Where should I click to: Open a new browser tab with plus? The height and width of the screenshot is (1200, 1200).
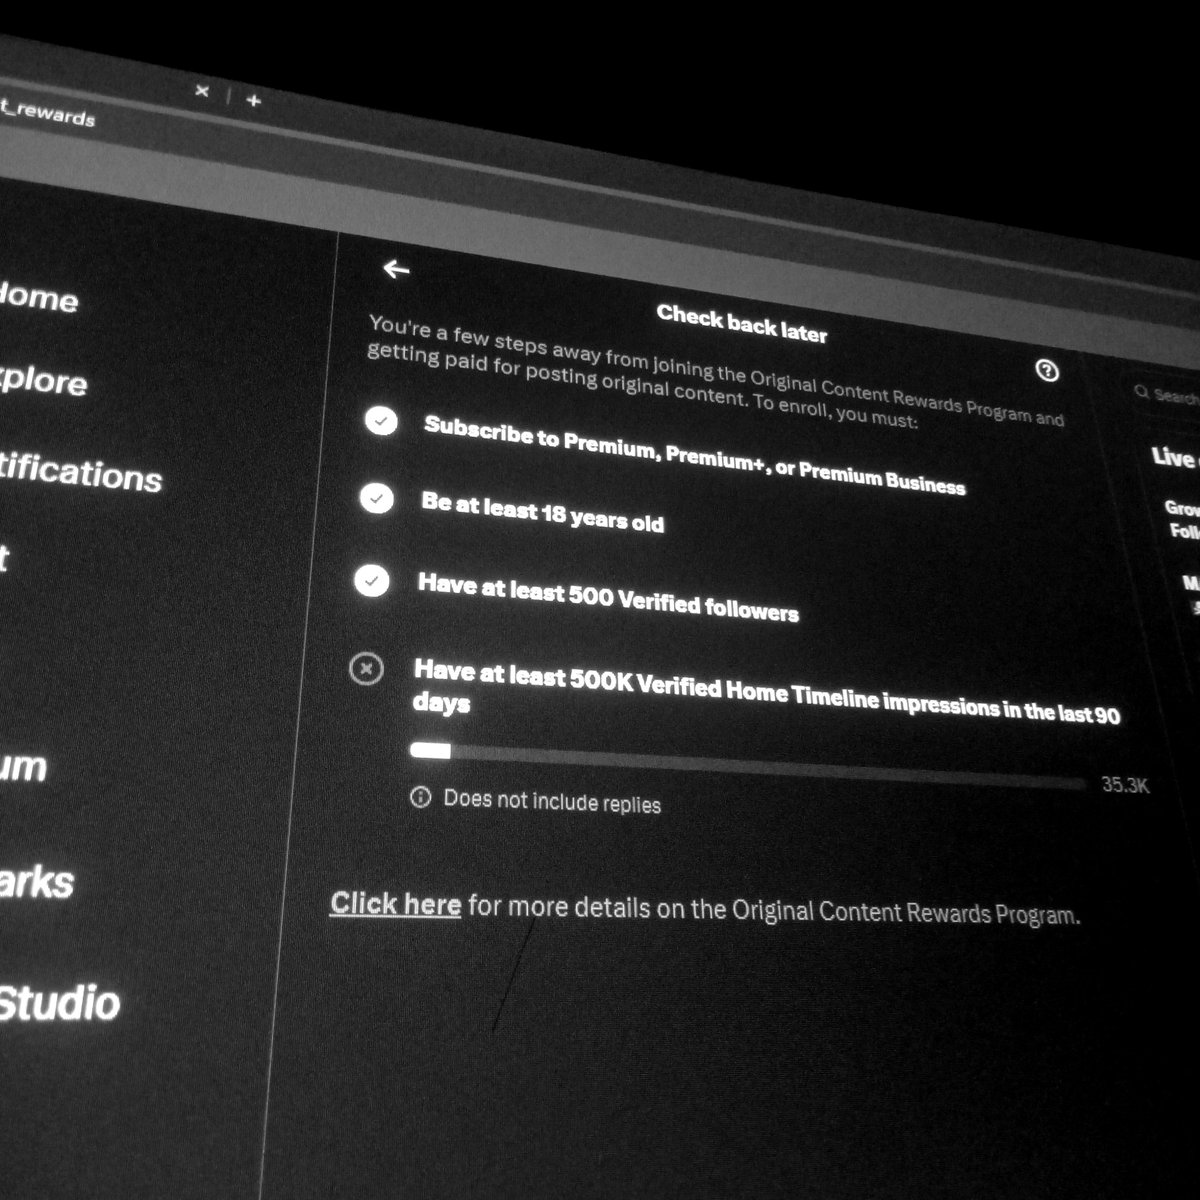[253, 100]
